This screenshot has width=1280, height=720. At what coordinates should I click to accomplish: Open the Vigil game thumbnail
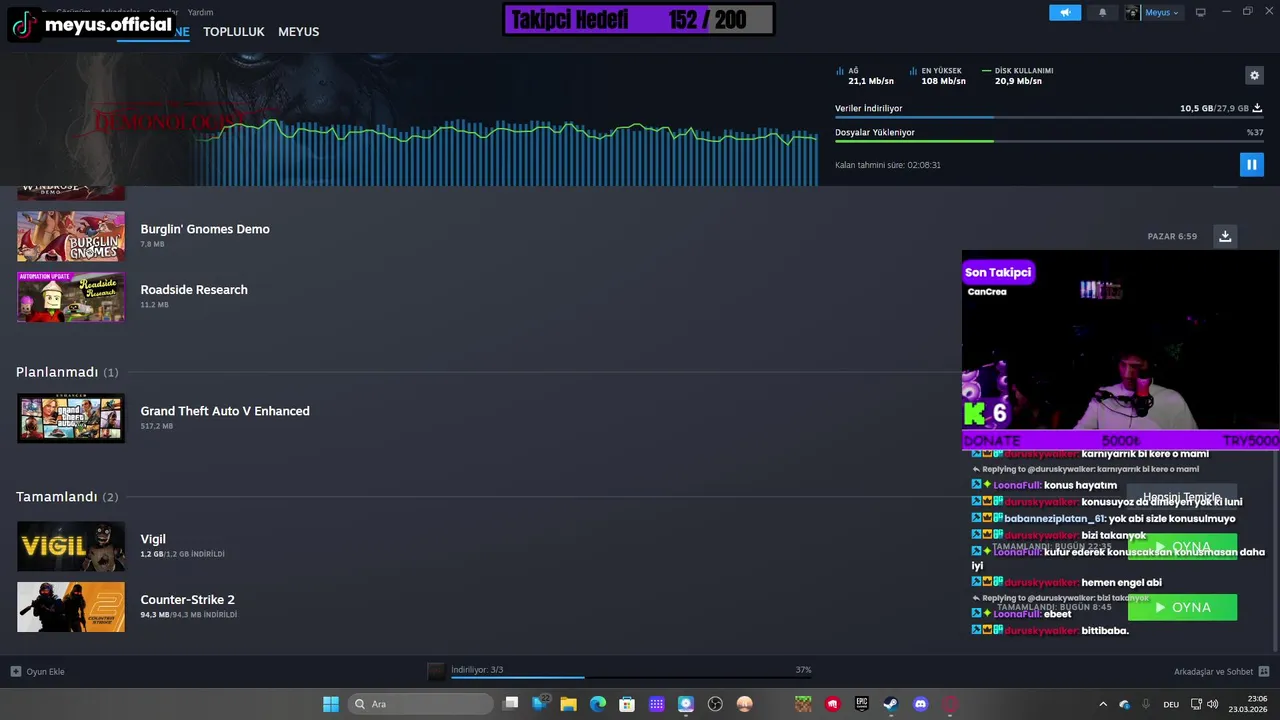(x=71, y=546)
